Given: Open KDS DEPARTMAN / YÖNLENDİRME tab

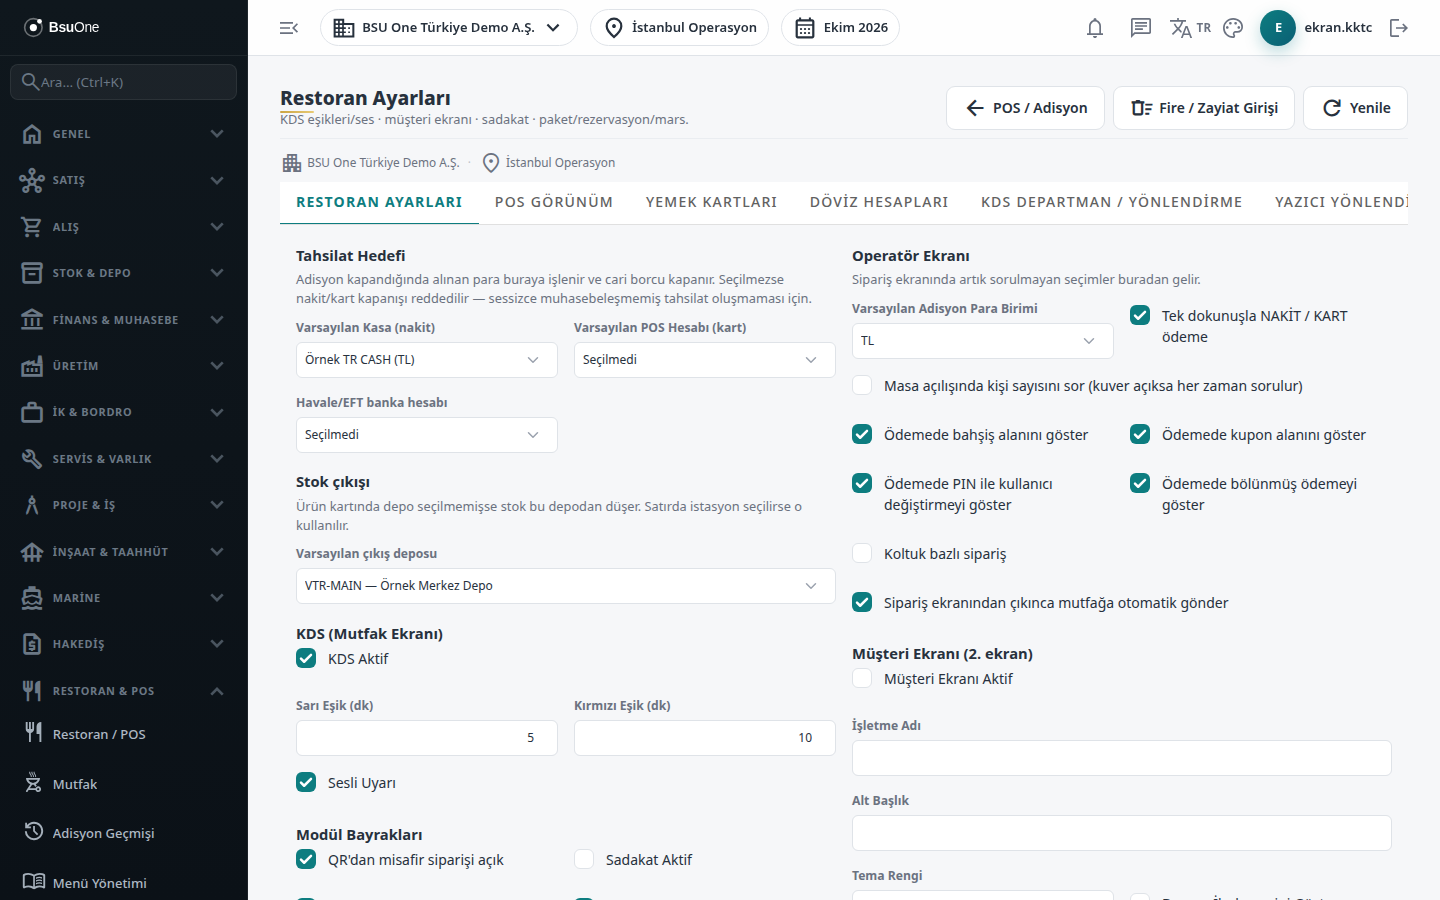Looking at the screenshot, I should (1112, 202).
